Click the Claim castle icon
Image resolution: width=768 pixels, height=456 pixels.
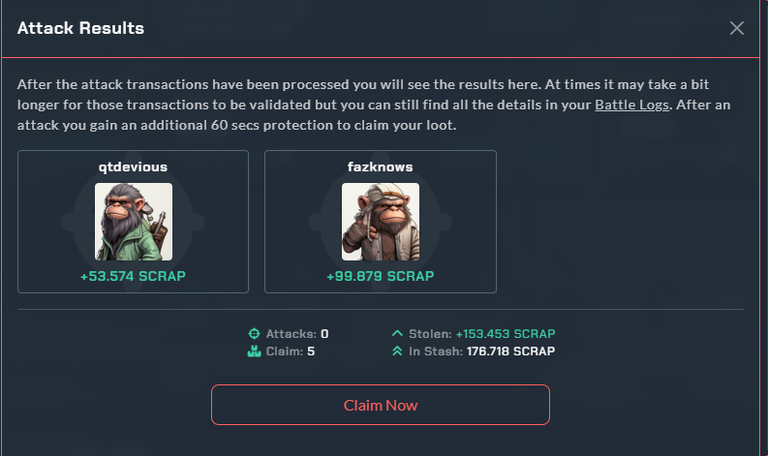tap(254, 351)
